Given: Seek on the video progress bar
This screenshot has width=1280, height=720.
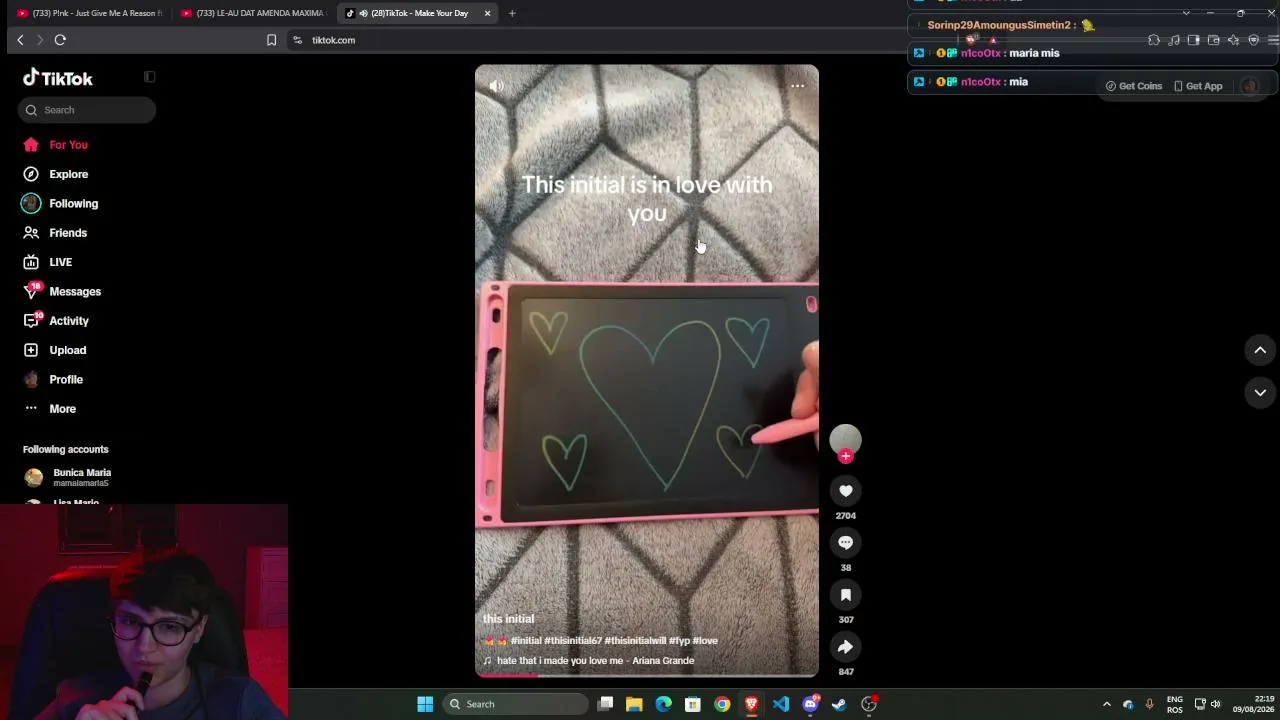Looking at the screenshot, I should click(x=647, y=675).
